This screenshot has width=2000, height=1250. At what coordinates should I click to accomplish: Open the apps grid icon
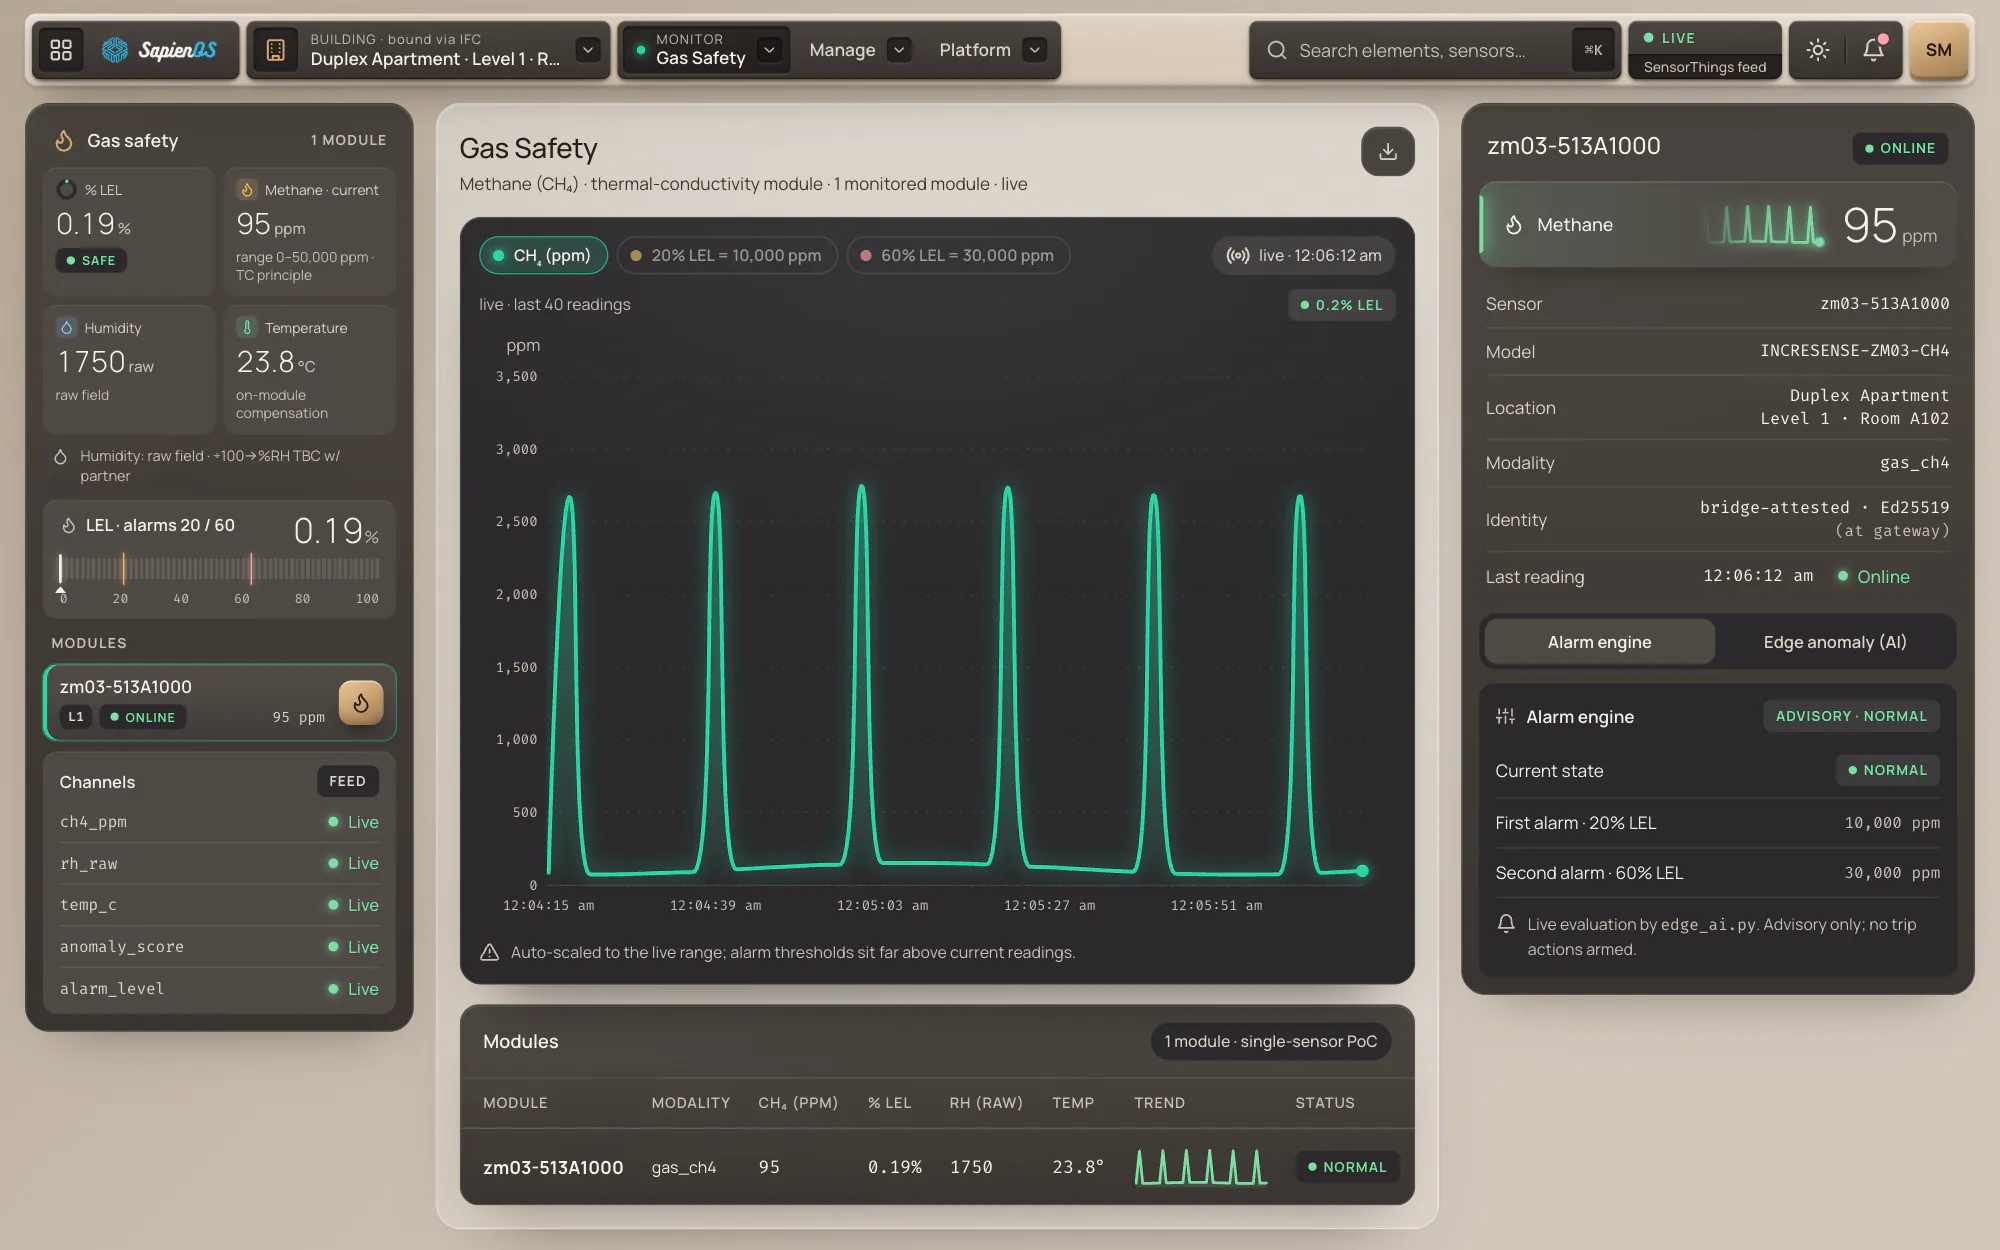(x=61, y=50)
